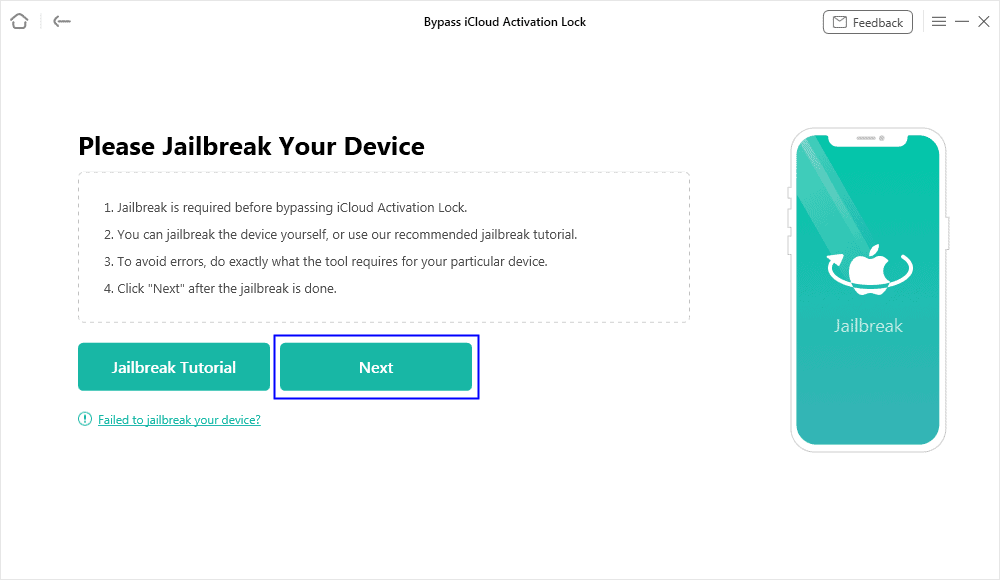Open the Jailbreak Tutorial

pos(173,367)
